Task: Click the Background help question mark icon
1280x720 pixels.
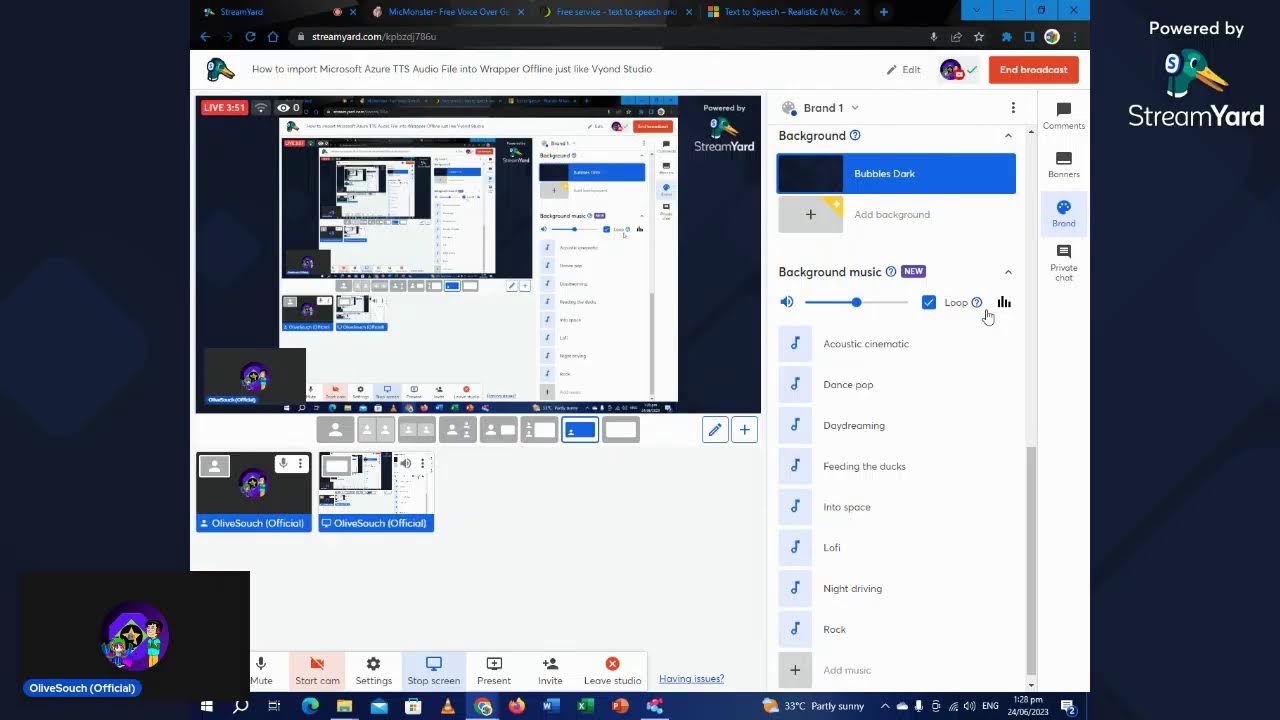Action: [855, 136]
